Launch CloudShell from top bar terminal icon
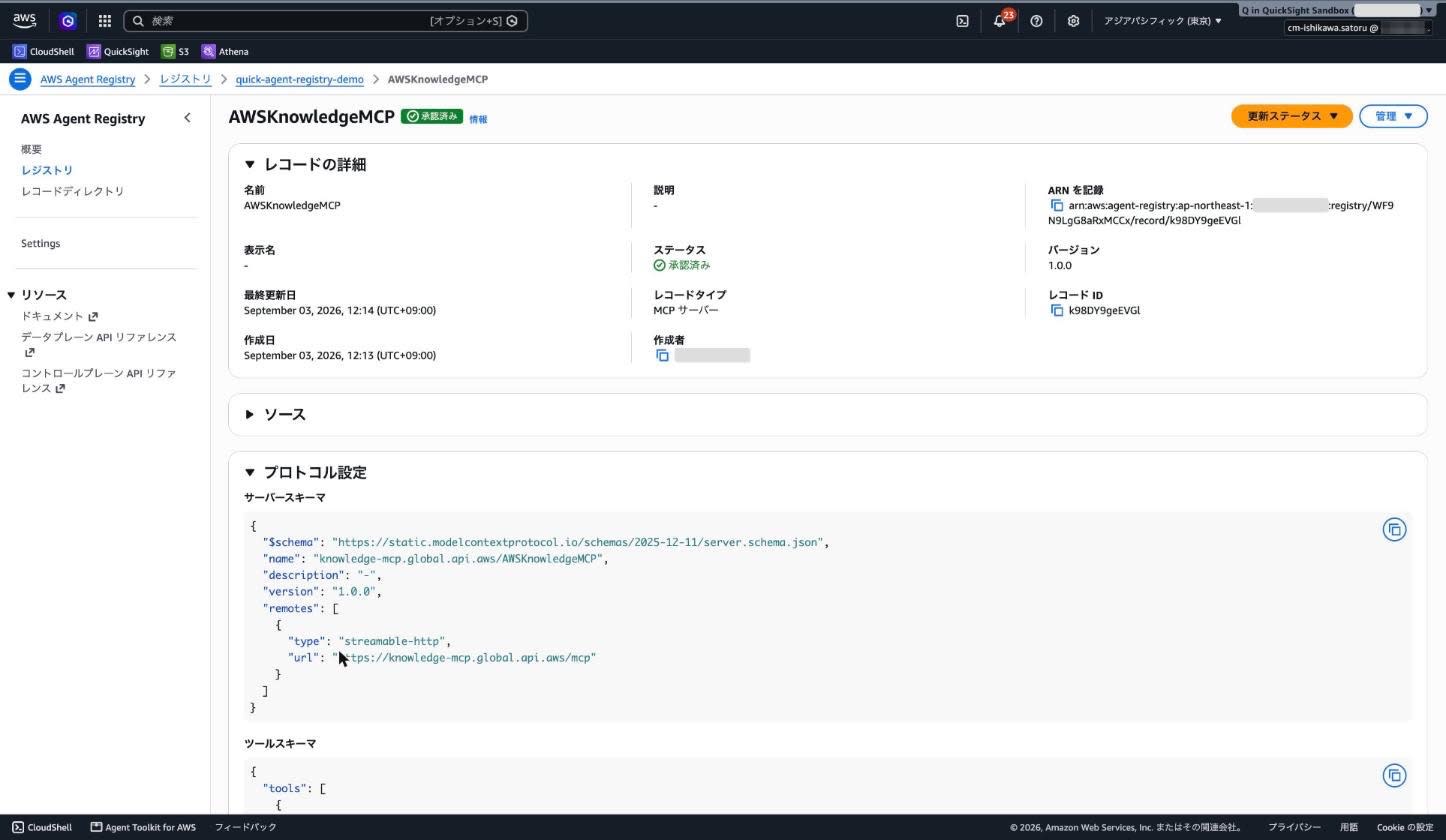Screen dimensions: 1446x840 pos(962,20)
